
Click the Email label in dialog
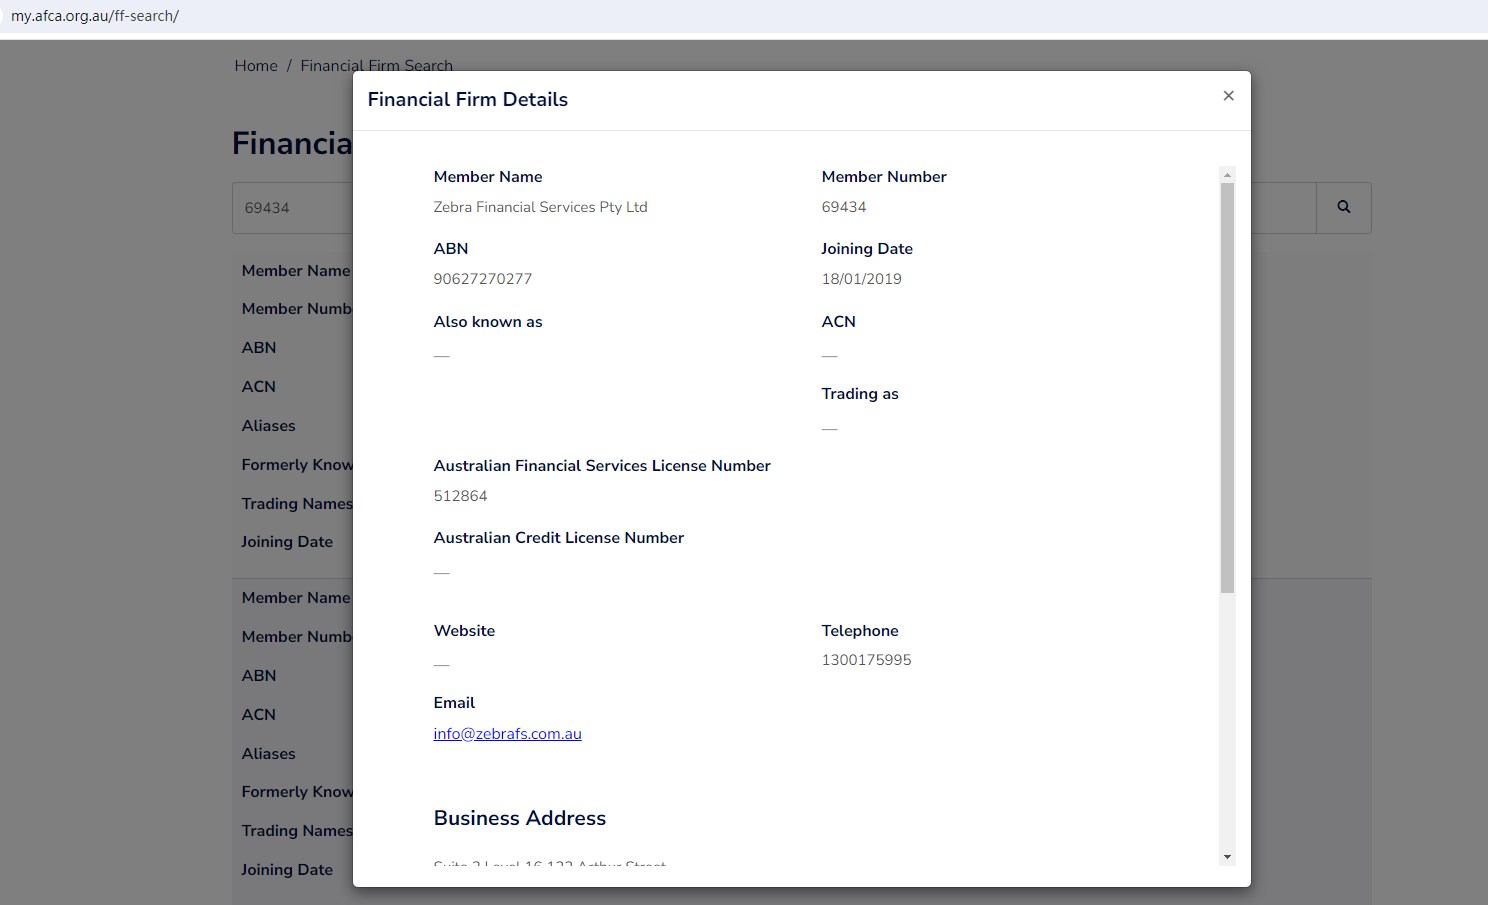point(454,703)
